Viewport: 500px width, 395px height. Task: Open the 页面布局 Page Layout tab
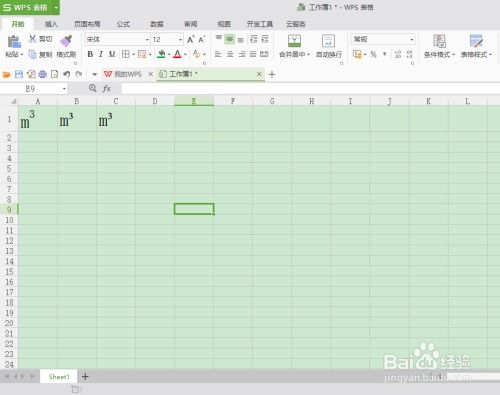(x=87, y=24)
